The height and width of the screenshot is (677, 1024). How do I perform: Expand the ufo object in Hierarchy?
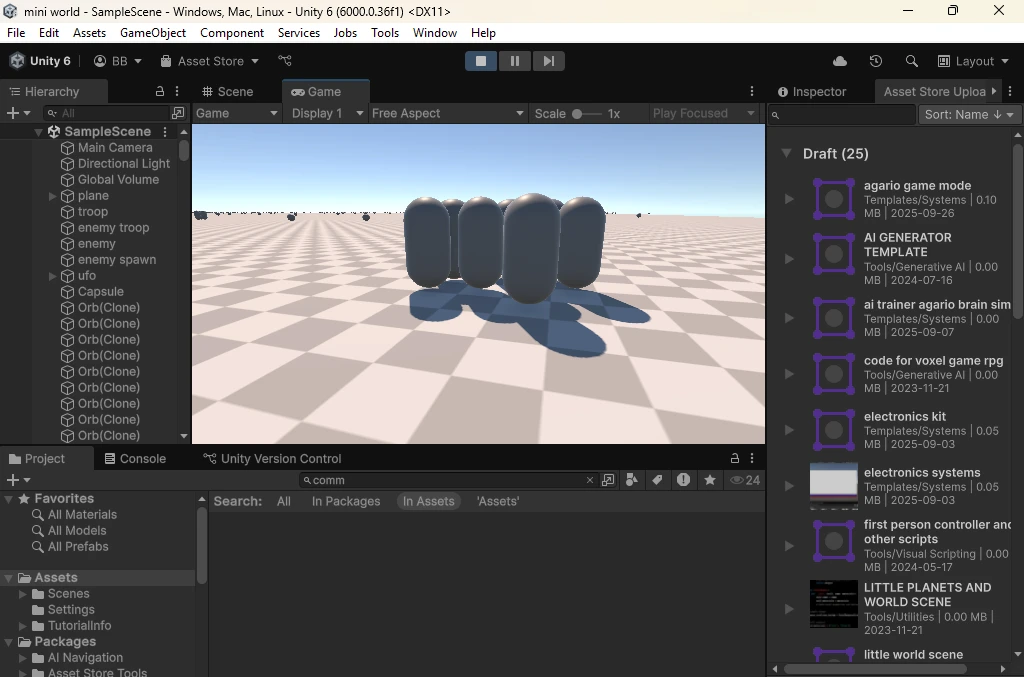tap(52, 276)
